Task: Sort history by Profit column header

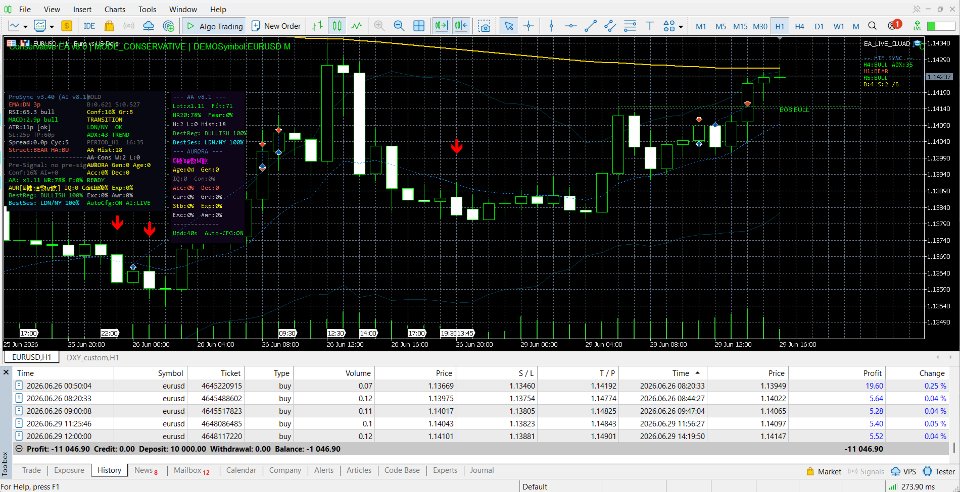Action: pos(873,373)
